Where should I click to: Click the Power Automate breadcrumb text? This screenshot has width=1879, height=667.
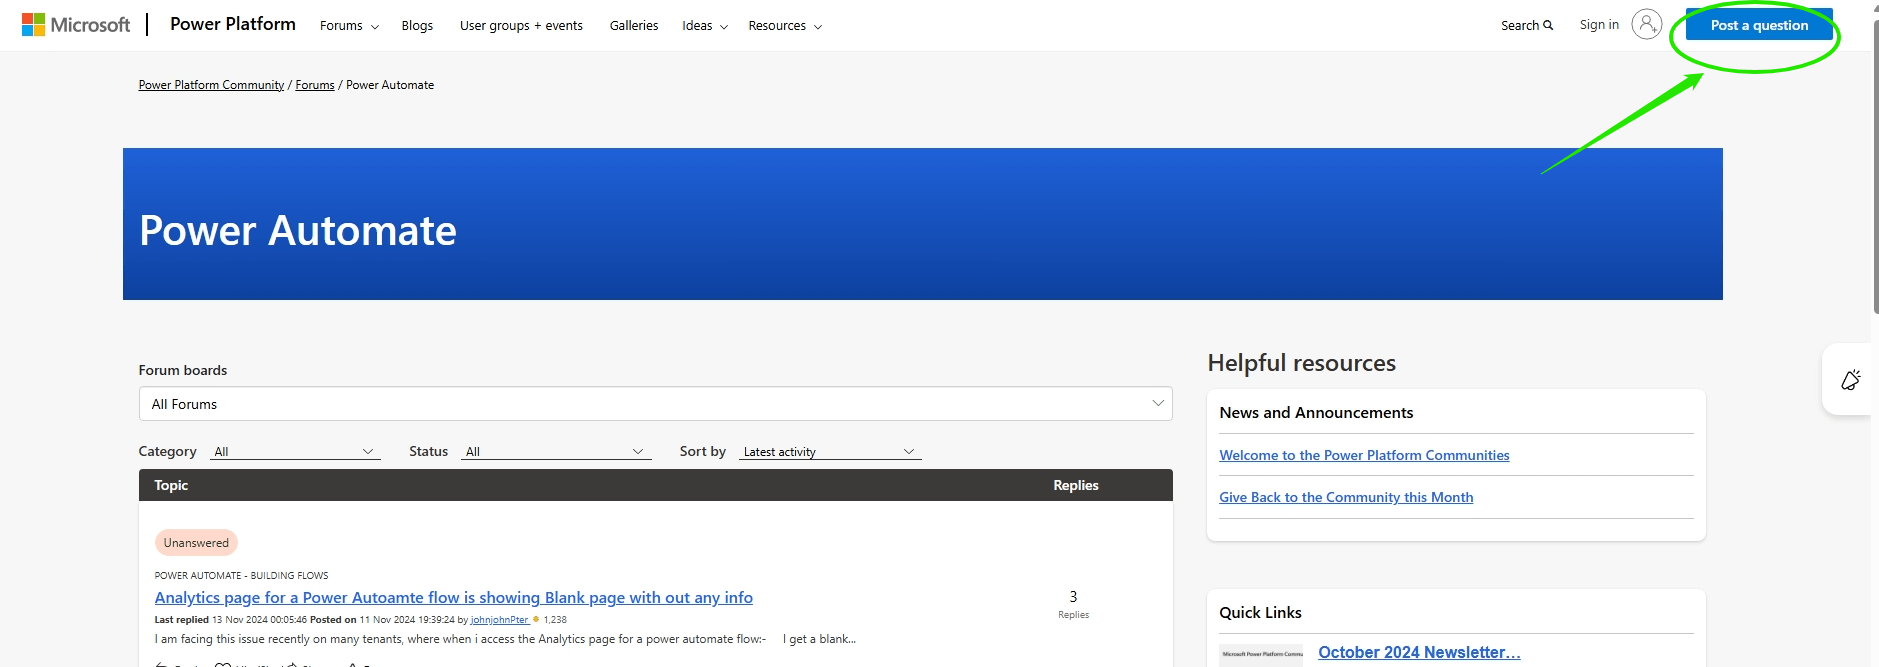point(390,85)
